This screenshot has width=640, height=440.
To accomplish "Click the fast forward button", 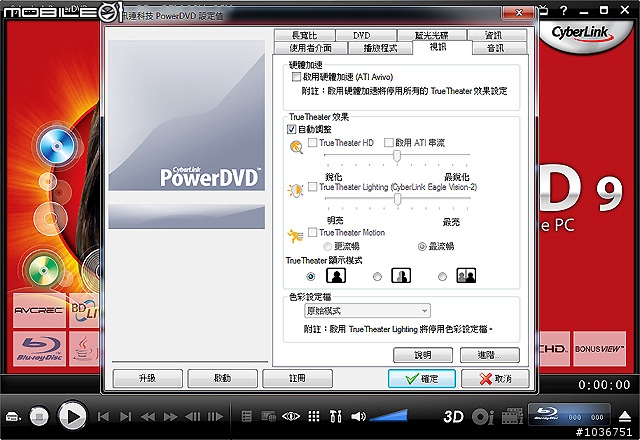I will pyautogui.click(x=170, y=417).
